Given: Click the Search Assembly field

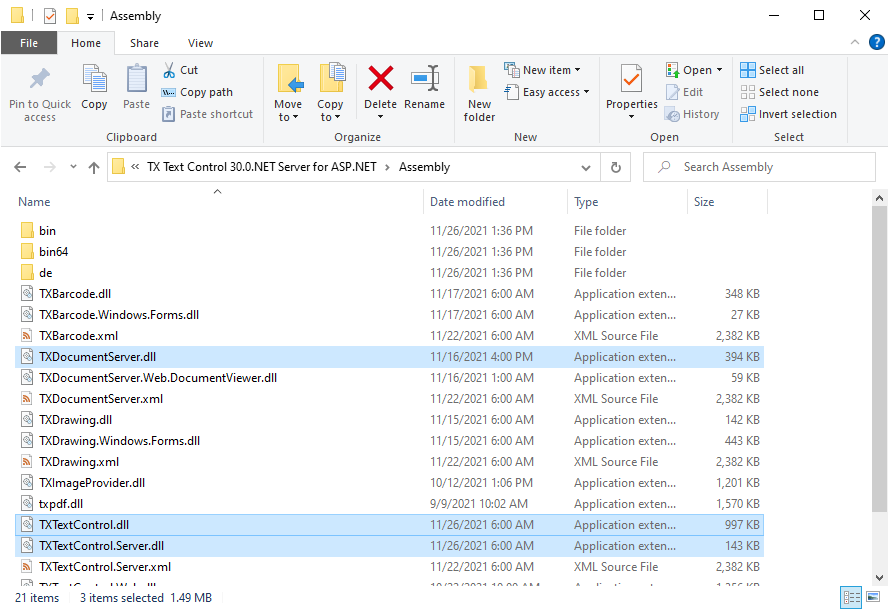Looking at the screenshot, I should (x=759, y=167).
